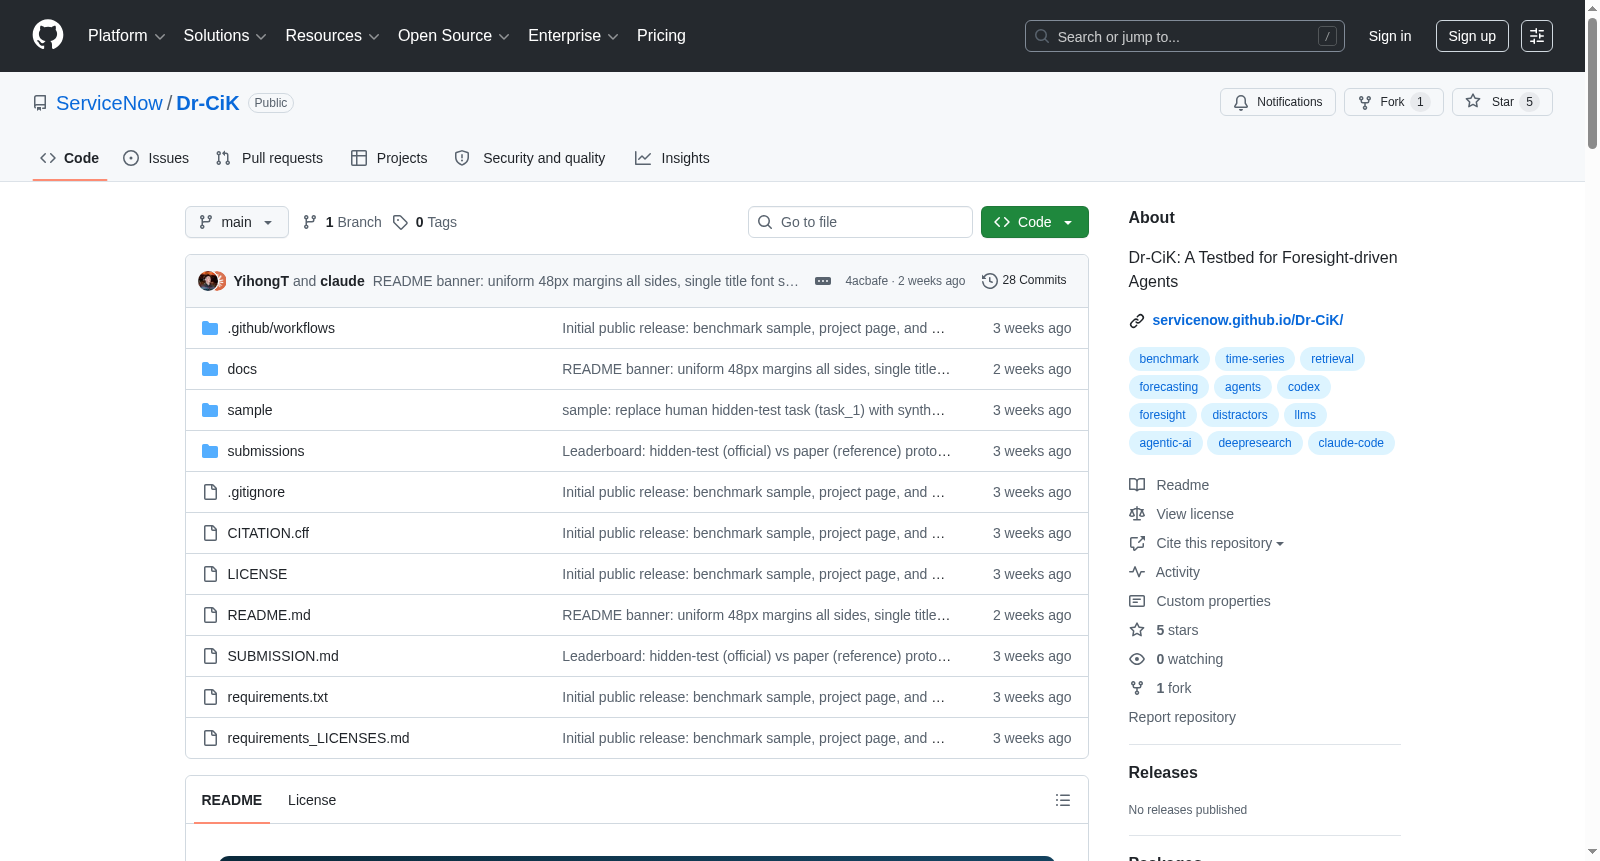
Task: Switch to the Pull requests tab
Action: (x=269, y=158)
